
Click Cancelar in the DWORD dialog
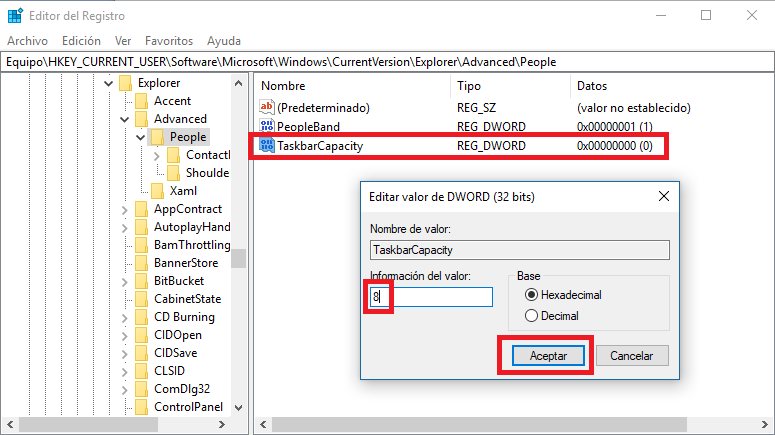(632, 355)
